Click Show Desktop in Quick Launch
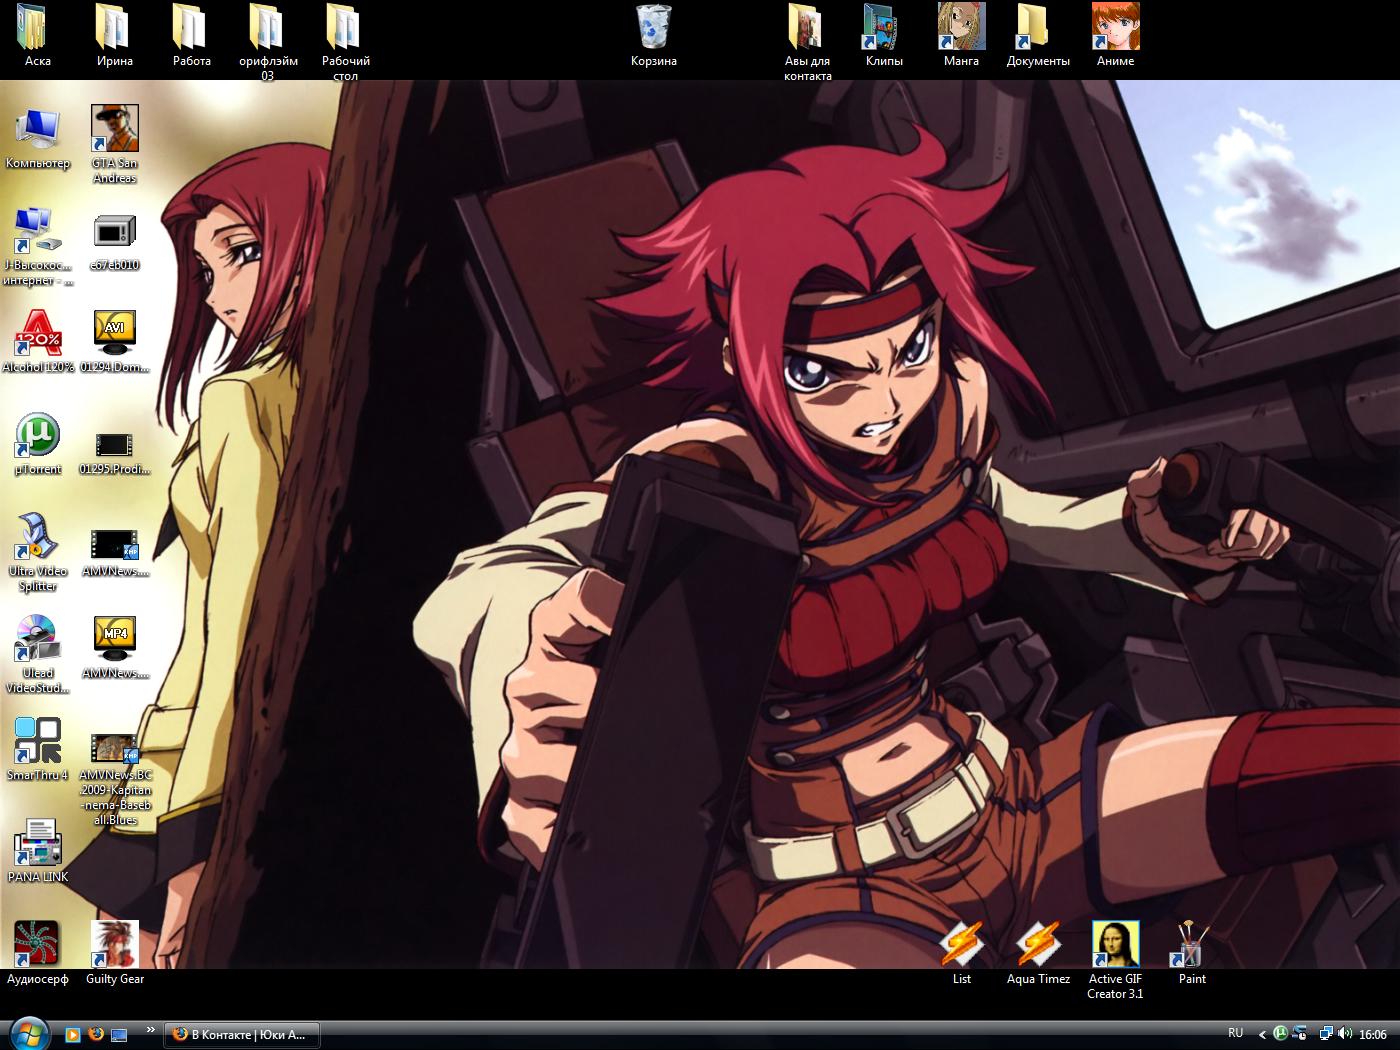 [119, 1035]
